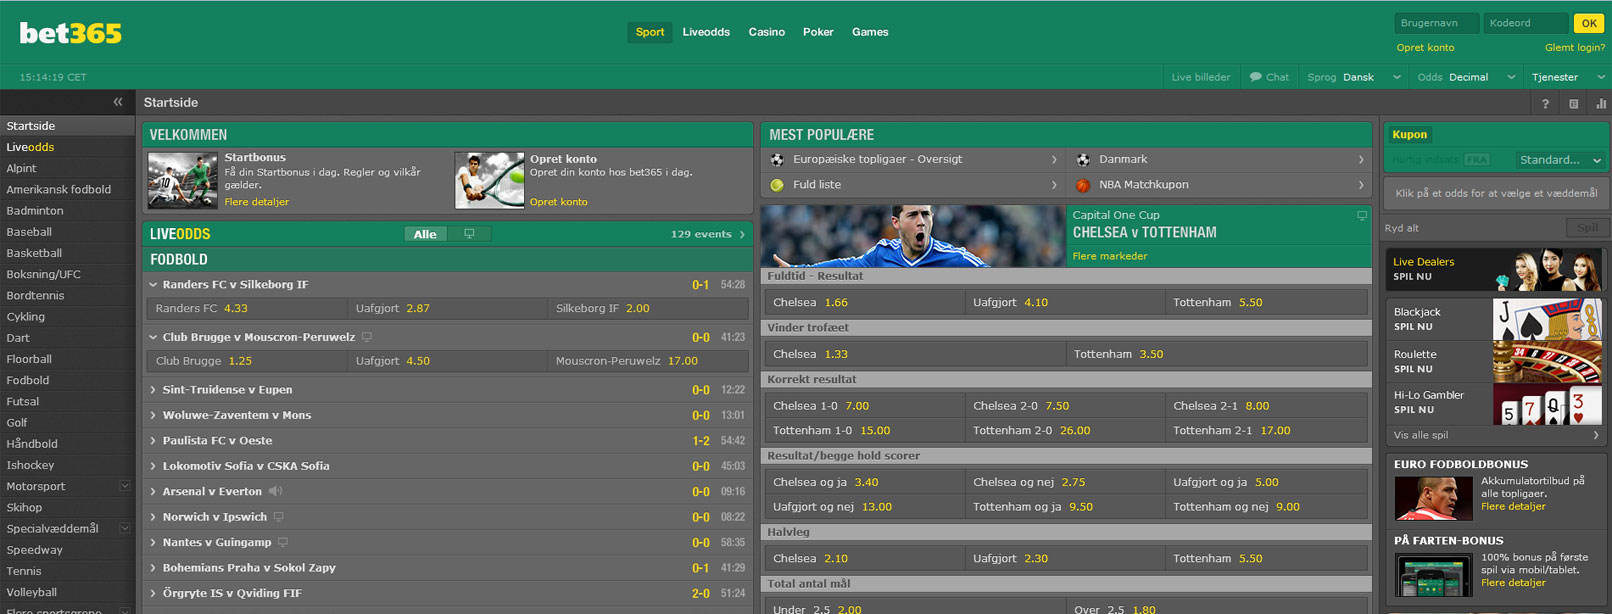
Task: Open Chat via the speech bubble icon
Action: pos(1255,77)
